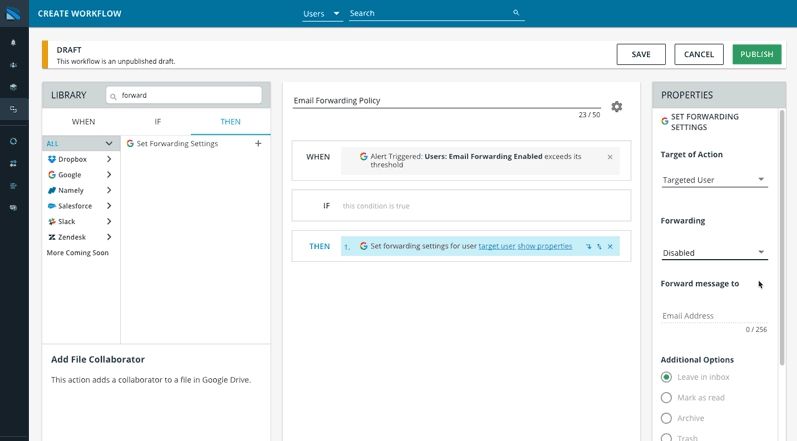Image resolution: width=797 pixels, height=441 pixels.
Task: Expand the Namely category chevron
Action: point(109,191)
